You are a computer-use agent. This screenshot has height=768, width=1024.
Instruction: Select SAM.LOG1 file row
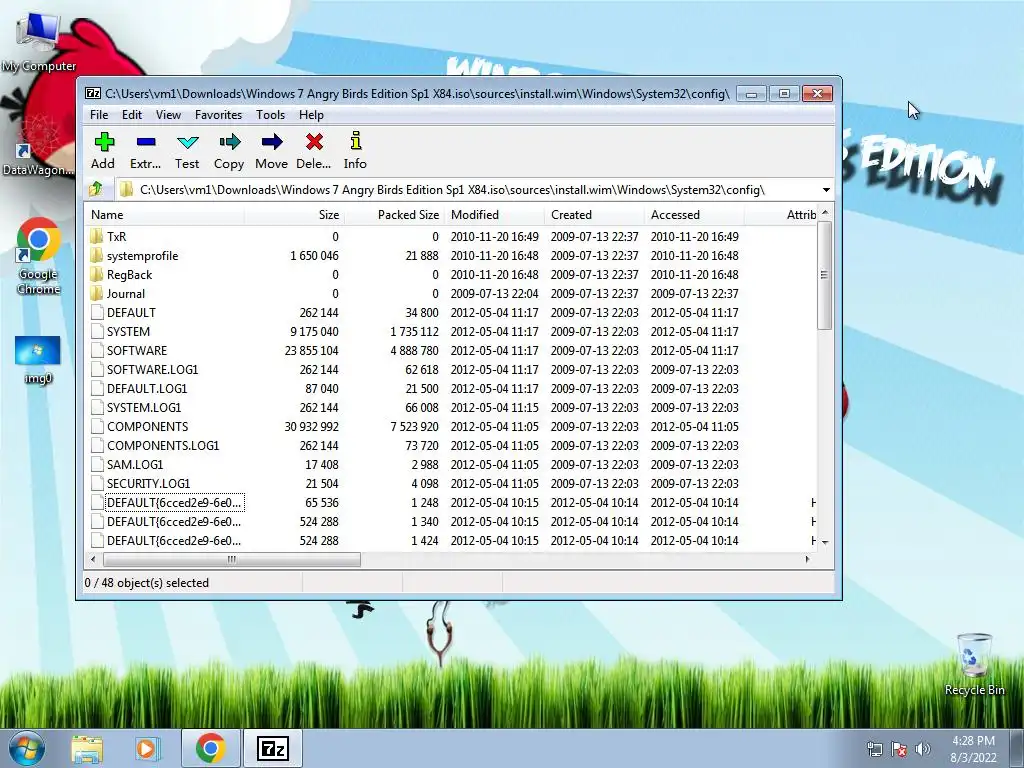451,464
